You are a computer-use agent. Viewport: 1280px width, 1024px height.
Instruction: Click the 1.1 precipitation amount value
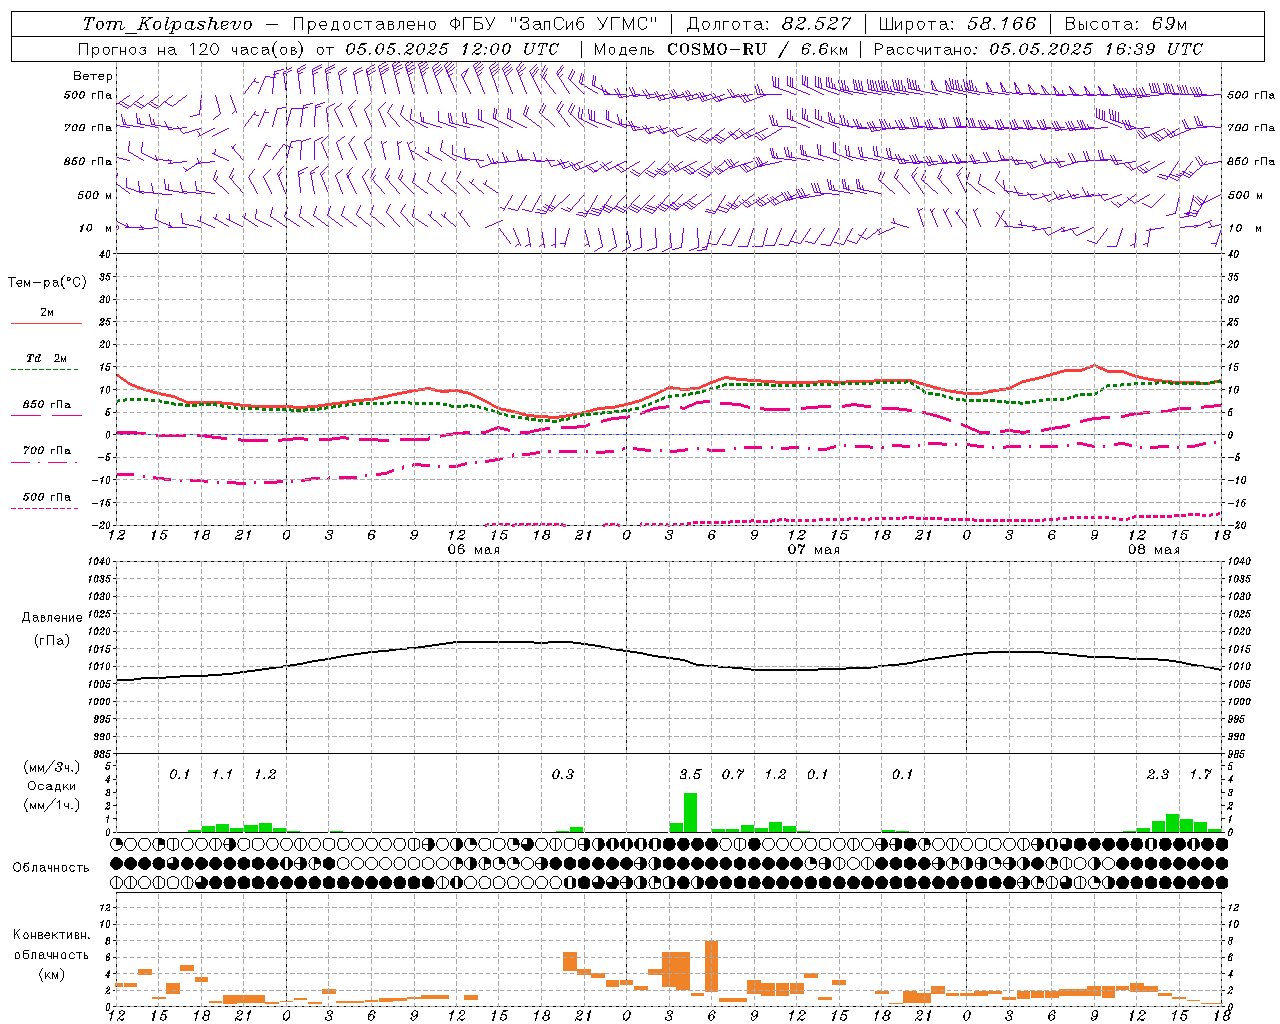[x=222, y=774]
